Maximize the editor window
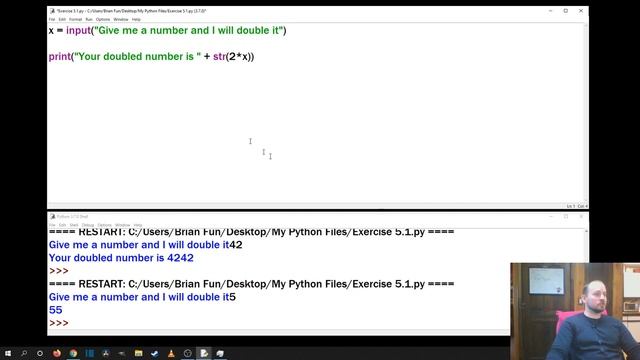 coord(566,11)
